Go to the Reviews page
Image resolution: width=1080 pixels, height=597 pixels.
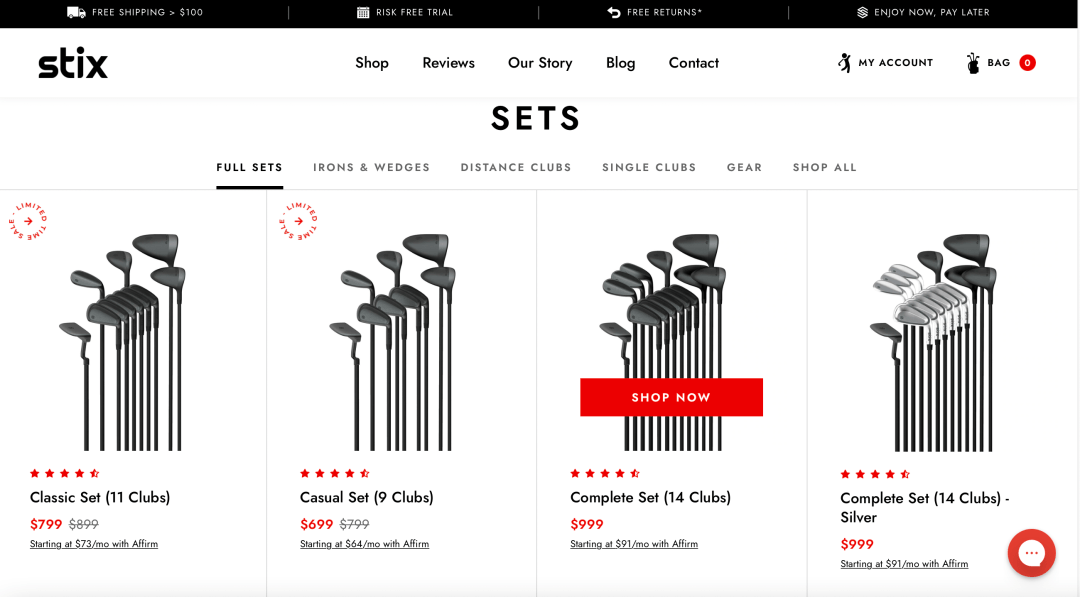point(448,63)
